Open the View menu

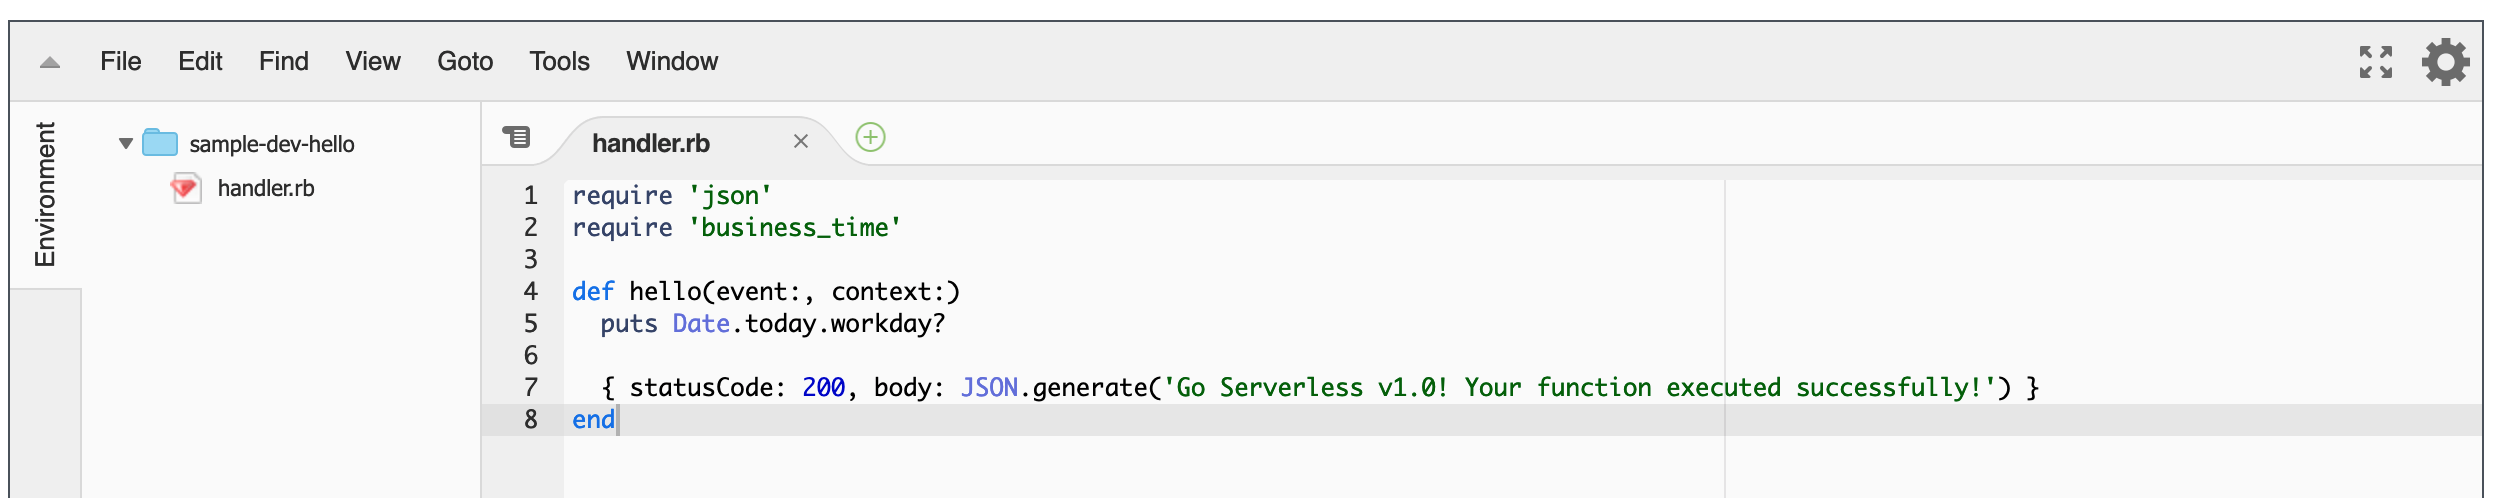coord(372,62)
